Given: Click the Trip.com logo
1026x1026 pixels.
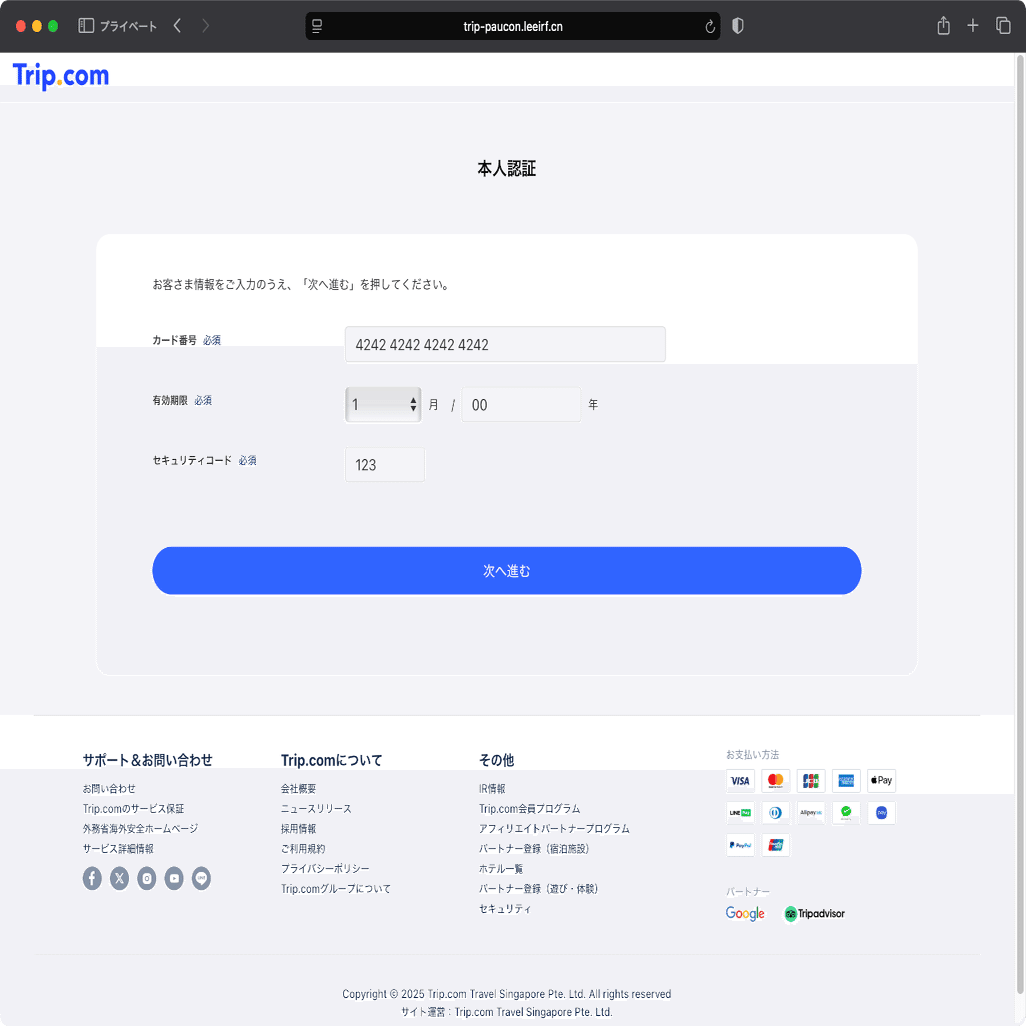Looking at the screenshot, I should (61, 76).
